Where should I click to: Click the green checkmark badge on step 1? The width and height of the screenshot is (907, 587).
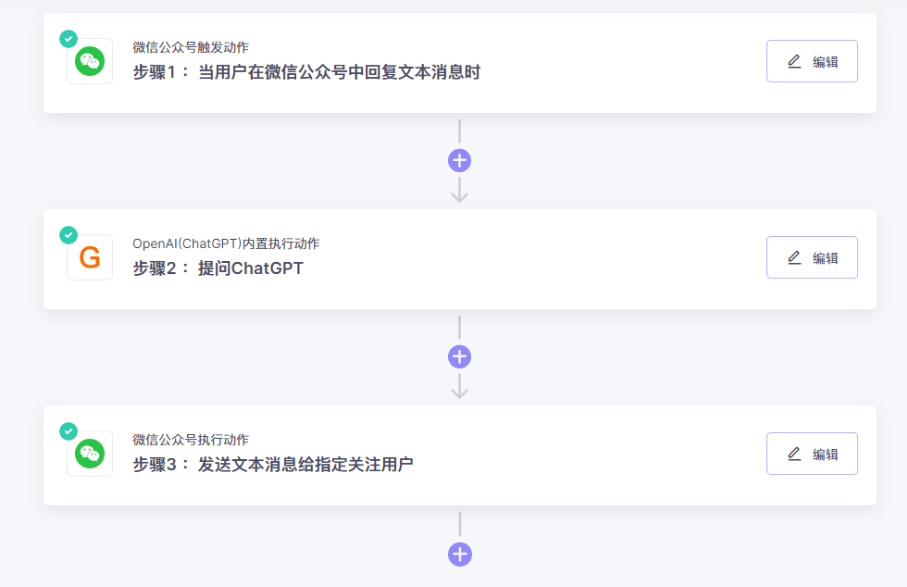click(68, 39)
